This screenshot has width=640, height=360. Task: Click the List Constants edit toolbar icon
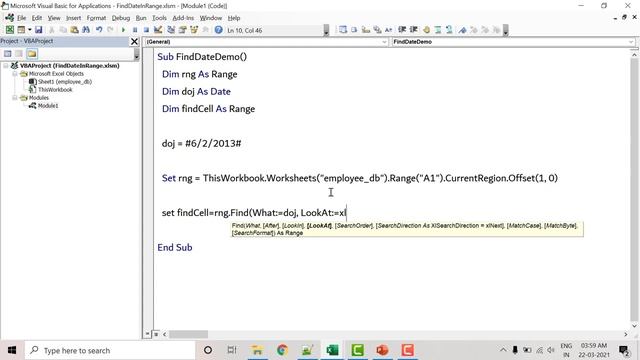(x=354, y=30)
